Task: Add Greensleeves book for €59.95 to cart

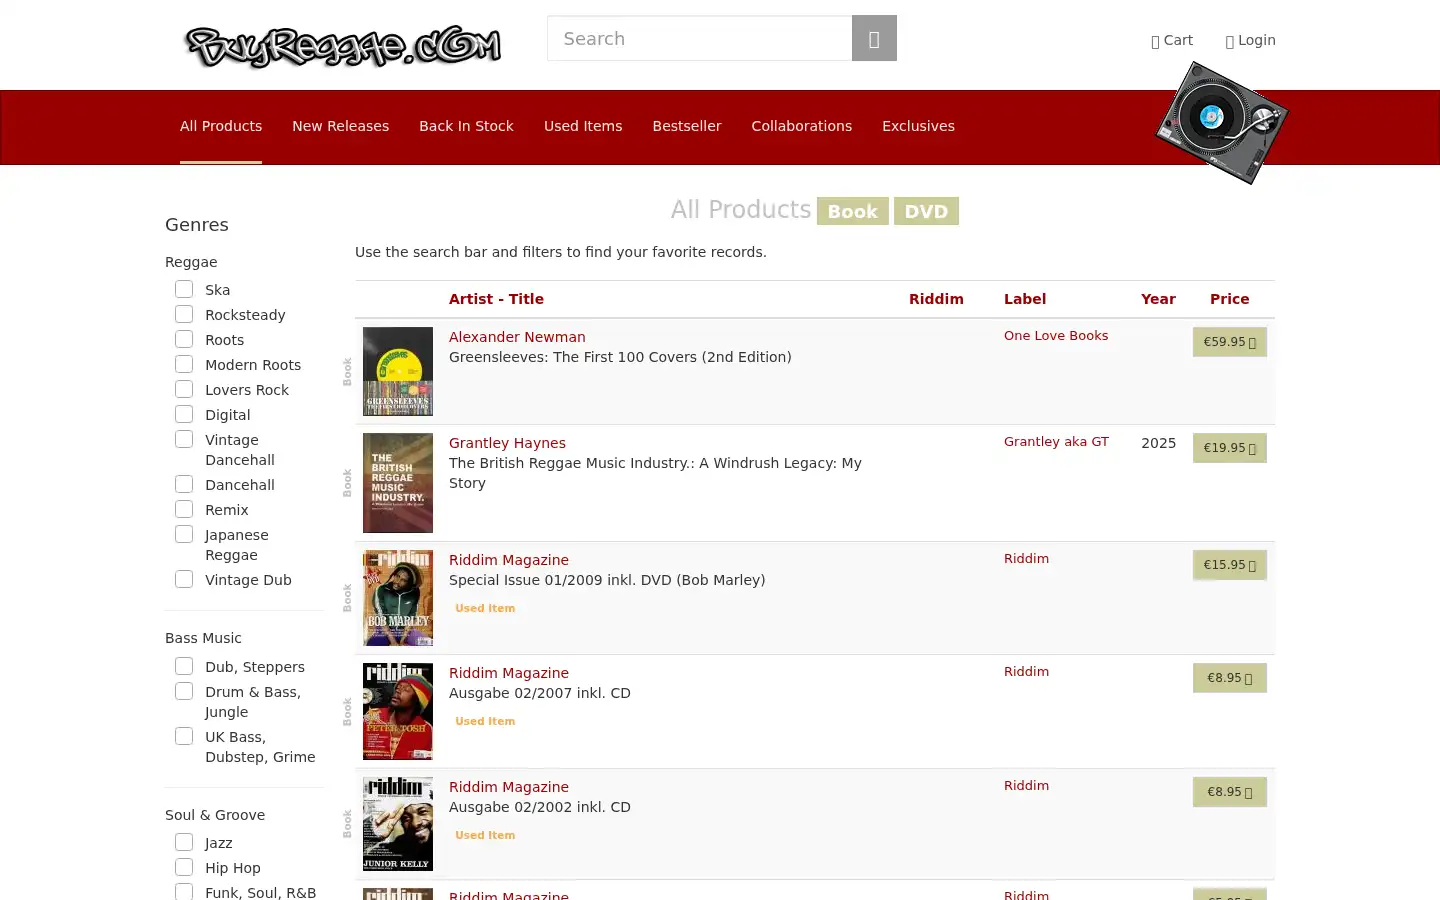Action: coord(1229,342)
